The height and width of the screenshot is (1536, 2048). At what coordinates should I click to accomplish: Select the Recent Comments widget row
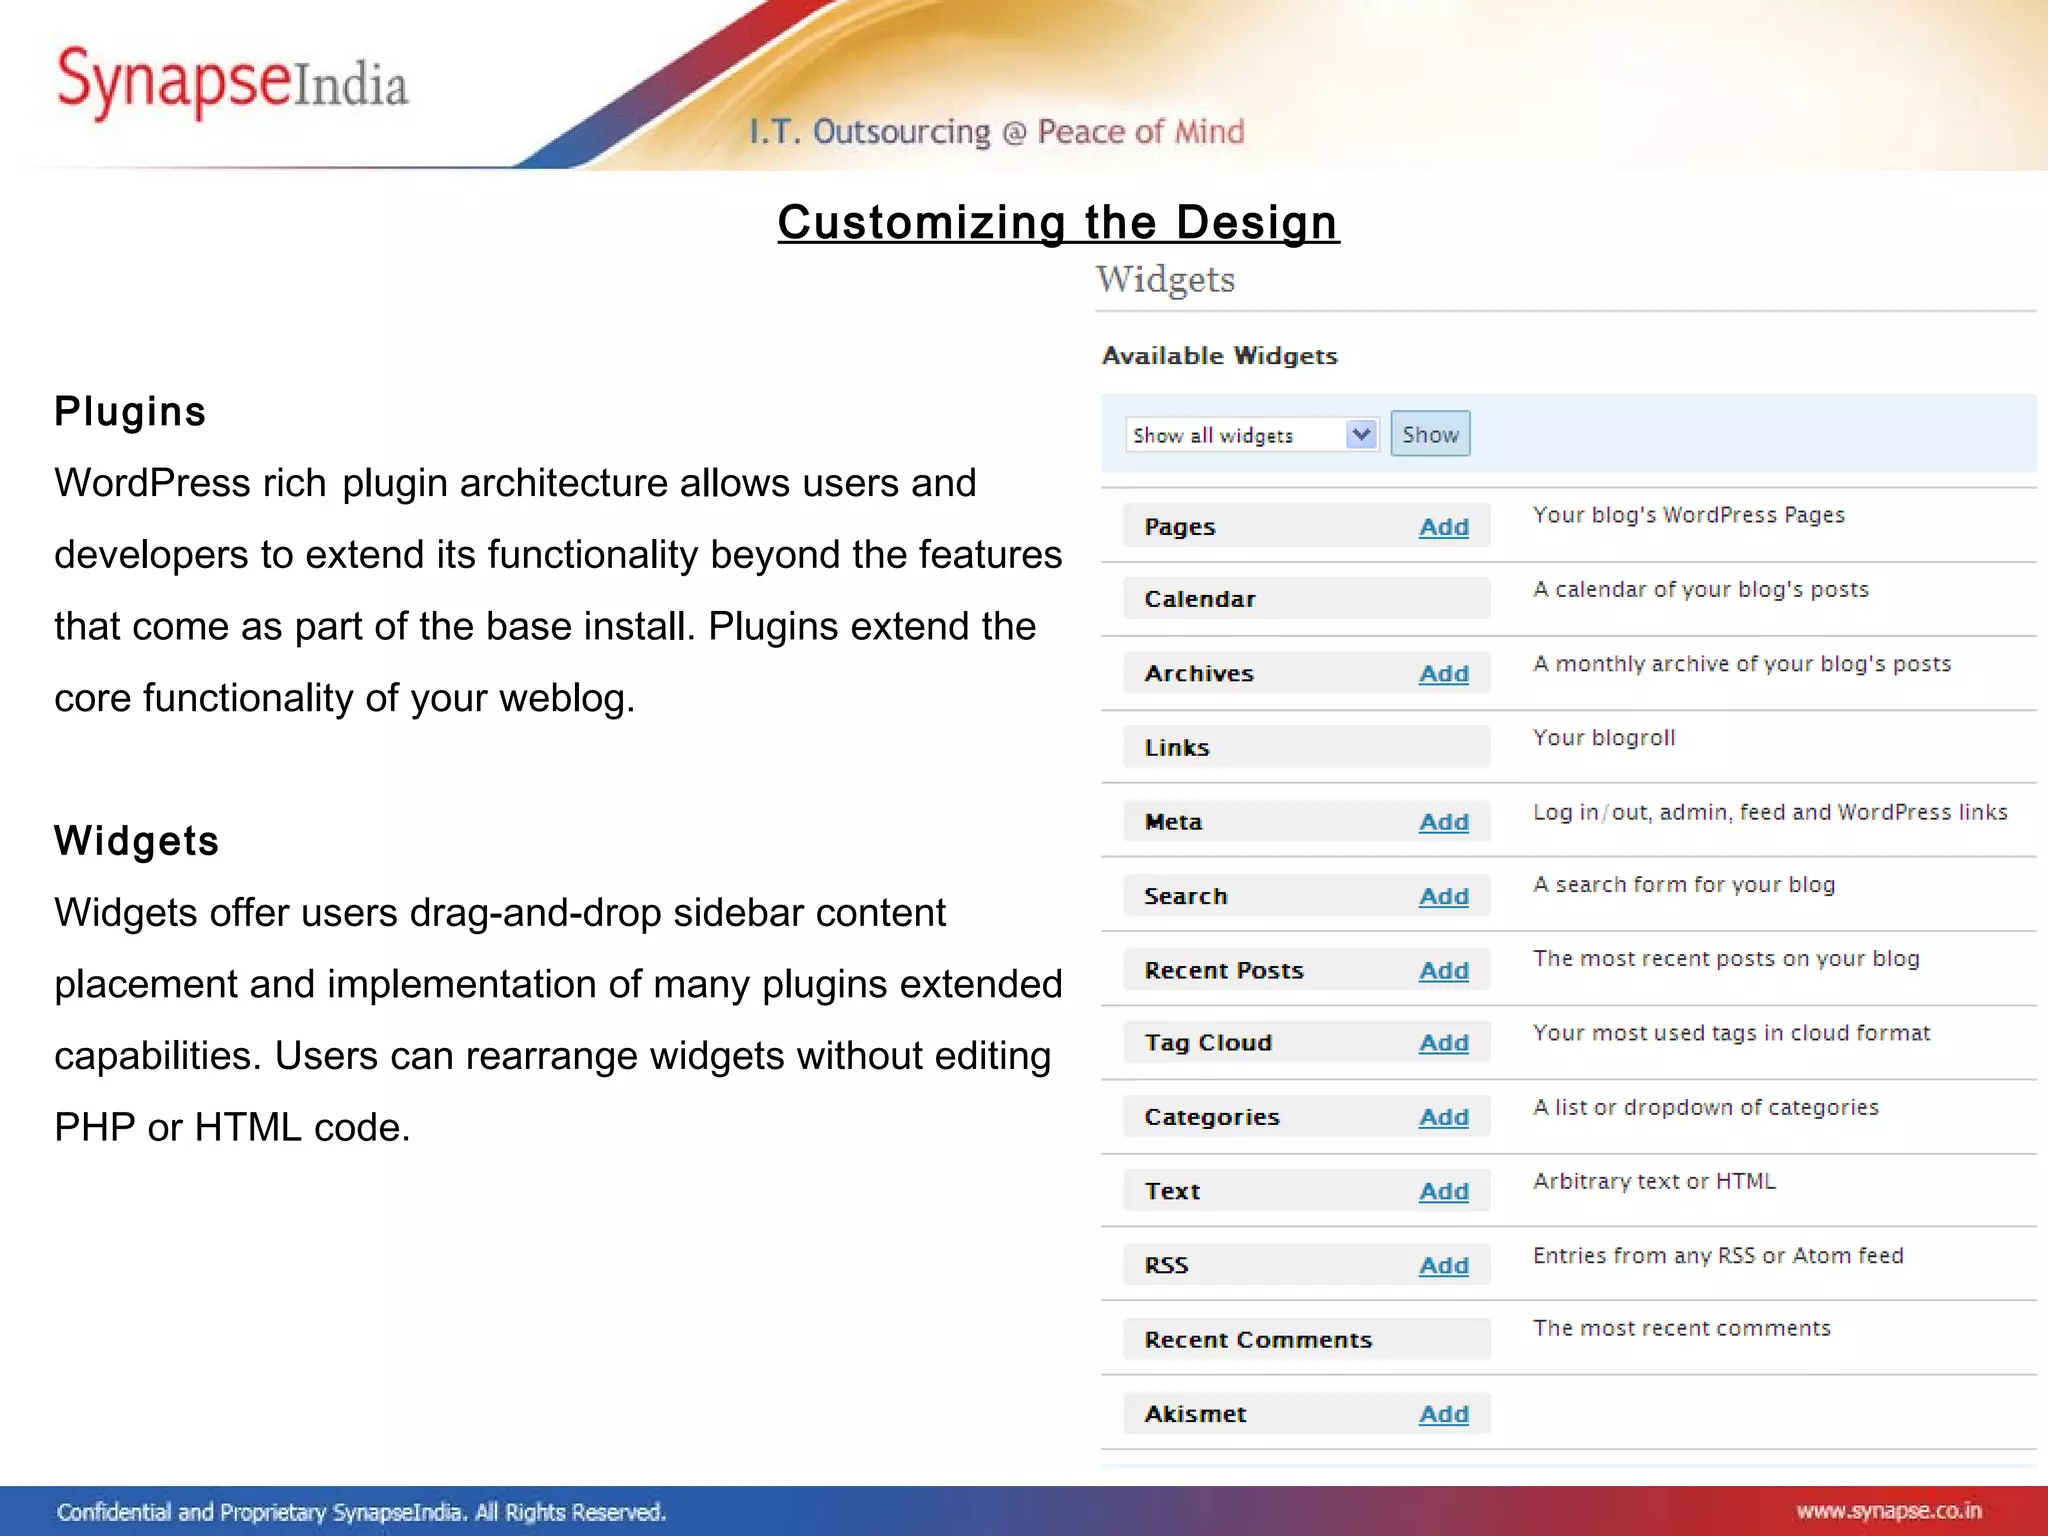[1306, 1339]
